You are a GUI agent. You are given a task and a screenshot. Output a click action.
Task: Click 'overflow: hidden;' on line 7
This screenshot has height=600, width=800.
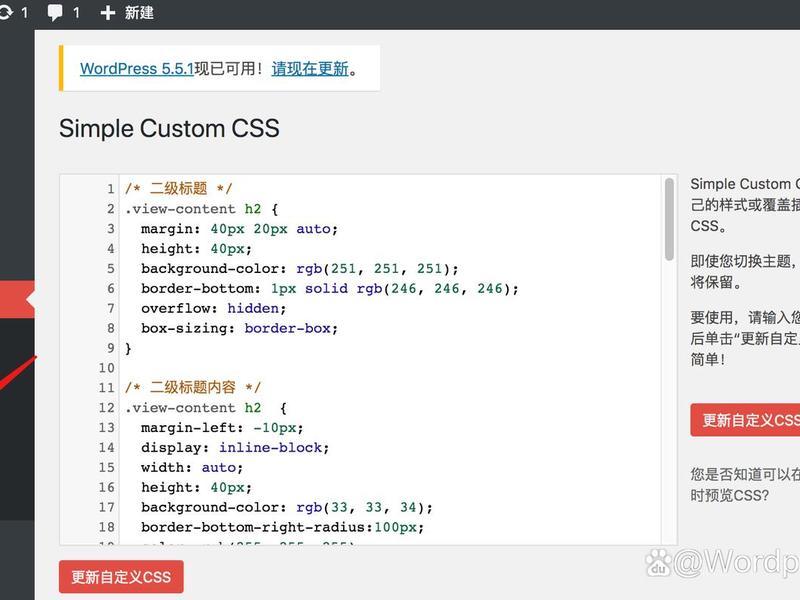click(x=213, y=309)
